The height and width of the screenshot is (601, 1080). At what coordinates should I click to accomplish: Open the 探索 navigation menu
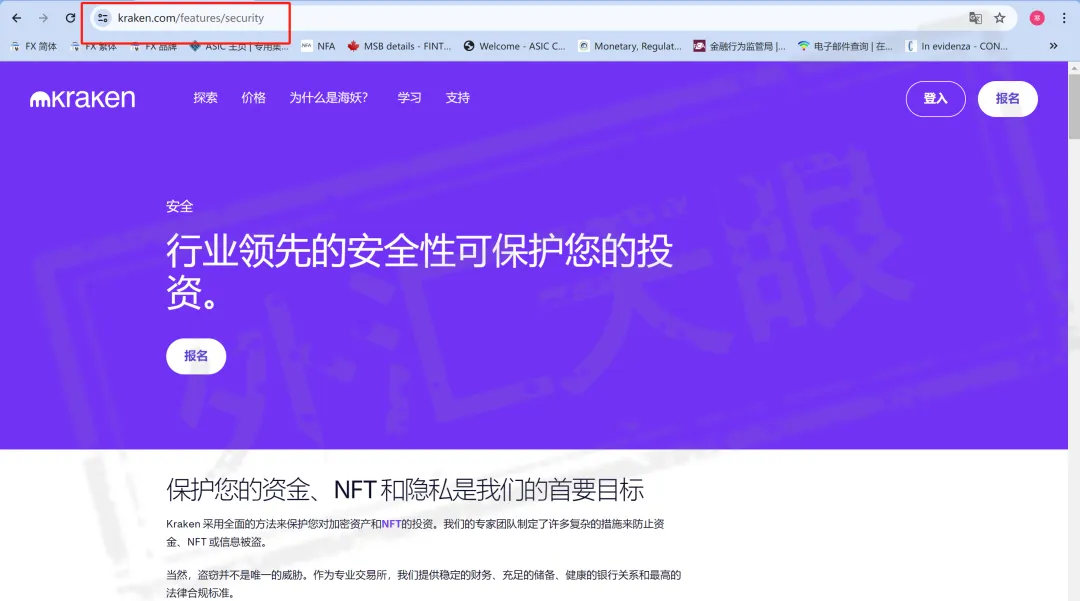(205, 98)
